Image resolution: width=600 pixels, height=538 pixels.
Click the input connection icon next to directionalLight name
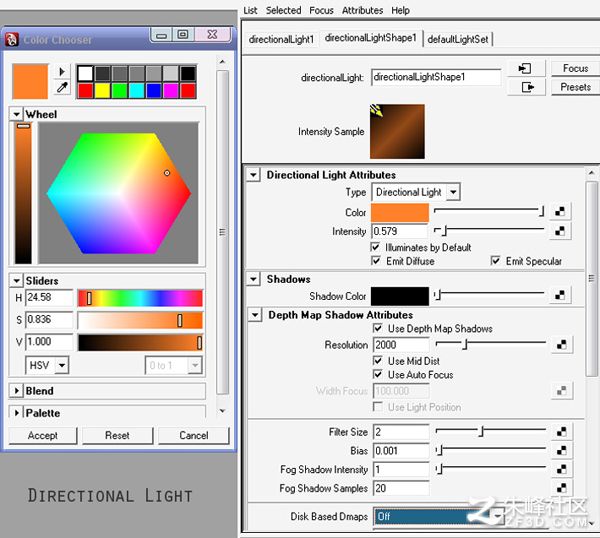[525, 68]
